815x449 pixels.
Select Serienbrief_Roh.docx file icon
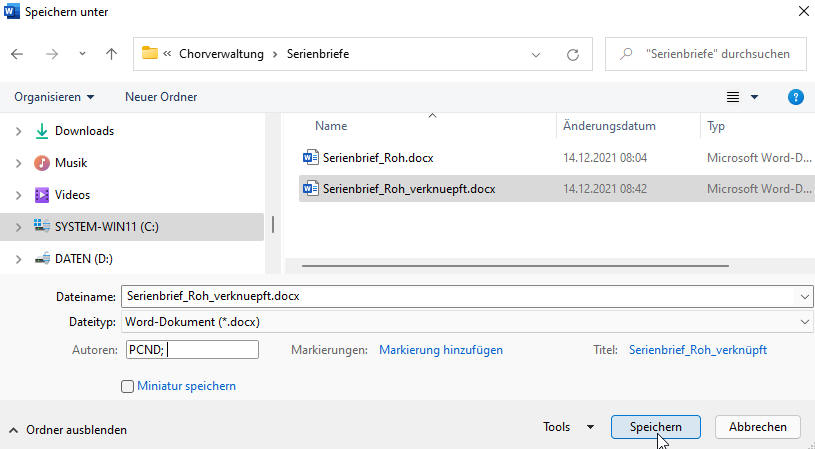click(x=310, y=157)
